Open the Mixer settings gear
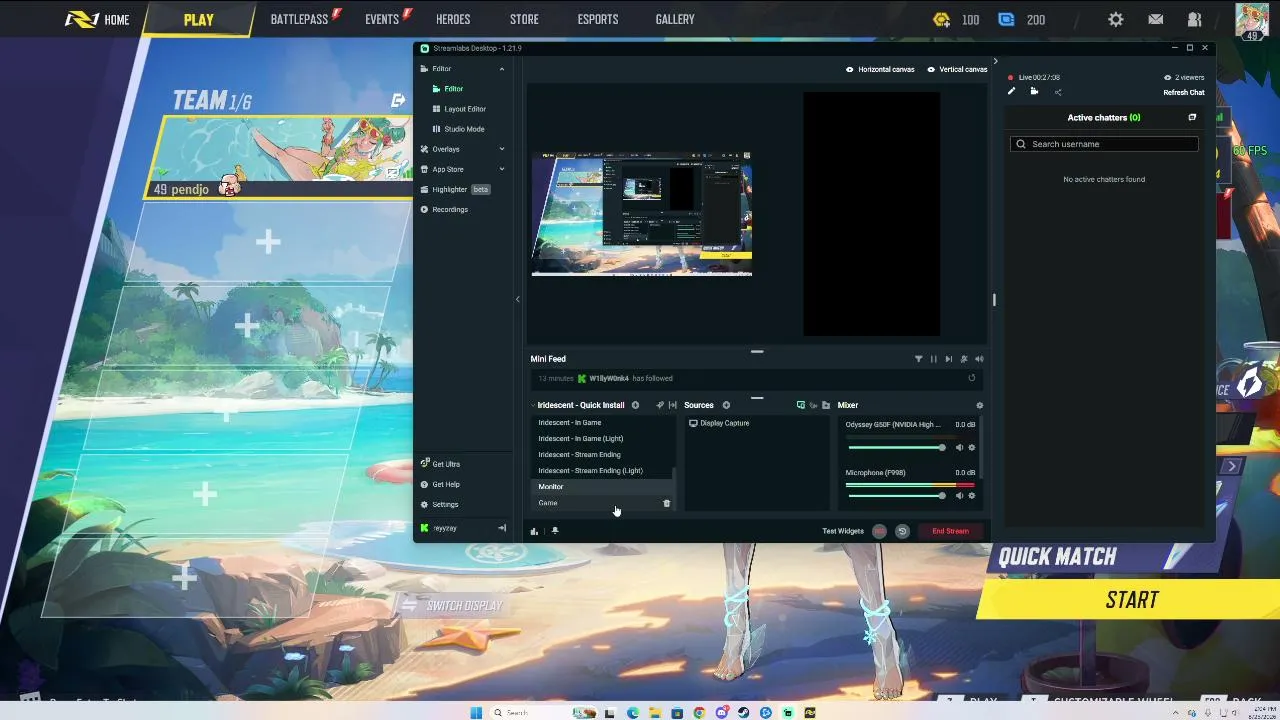Screen dimensions: 1280x720 click(x=979, y=405)
